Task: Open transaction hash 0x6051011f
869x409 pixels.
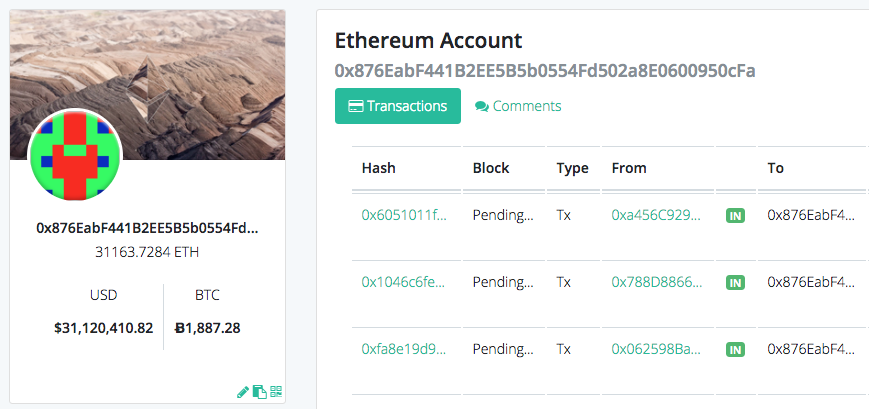Action: point(404,215)
